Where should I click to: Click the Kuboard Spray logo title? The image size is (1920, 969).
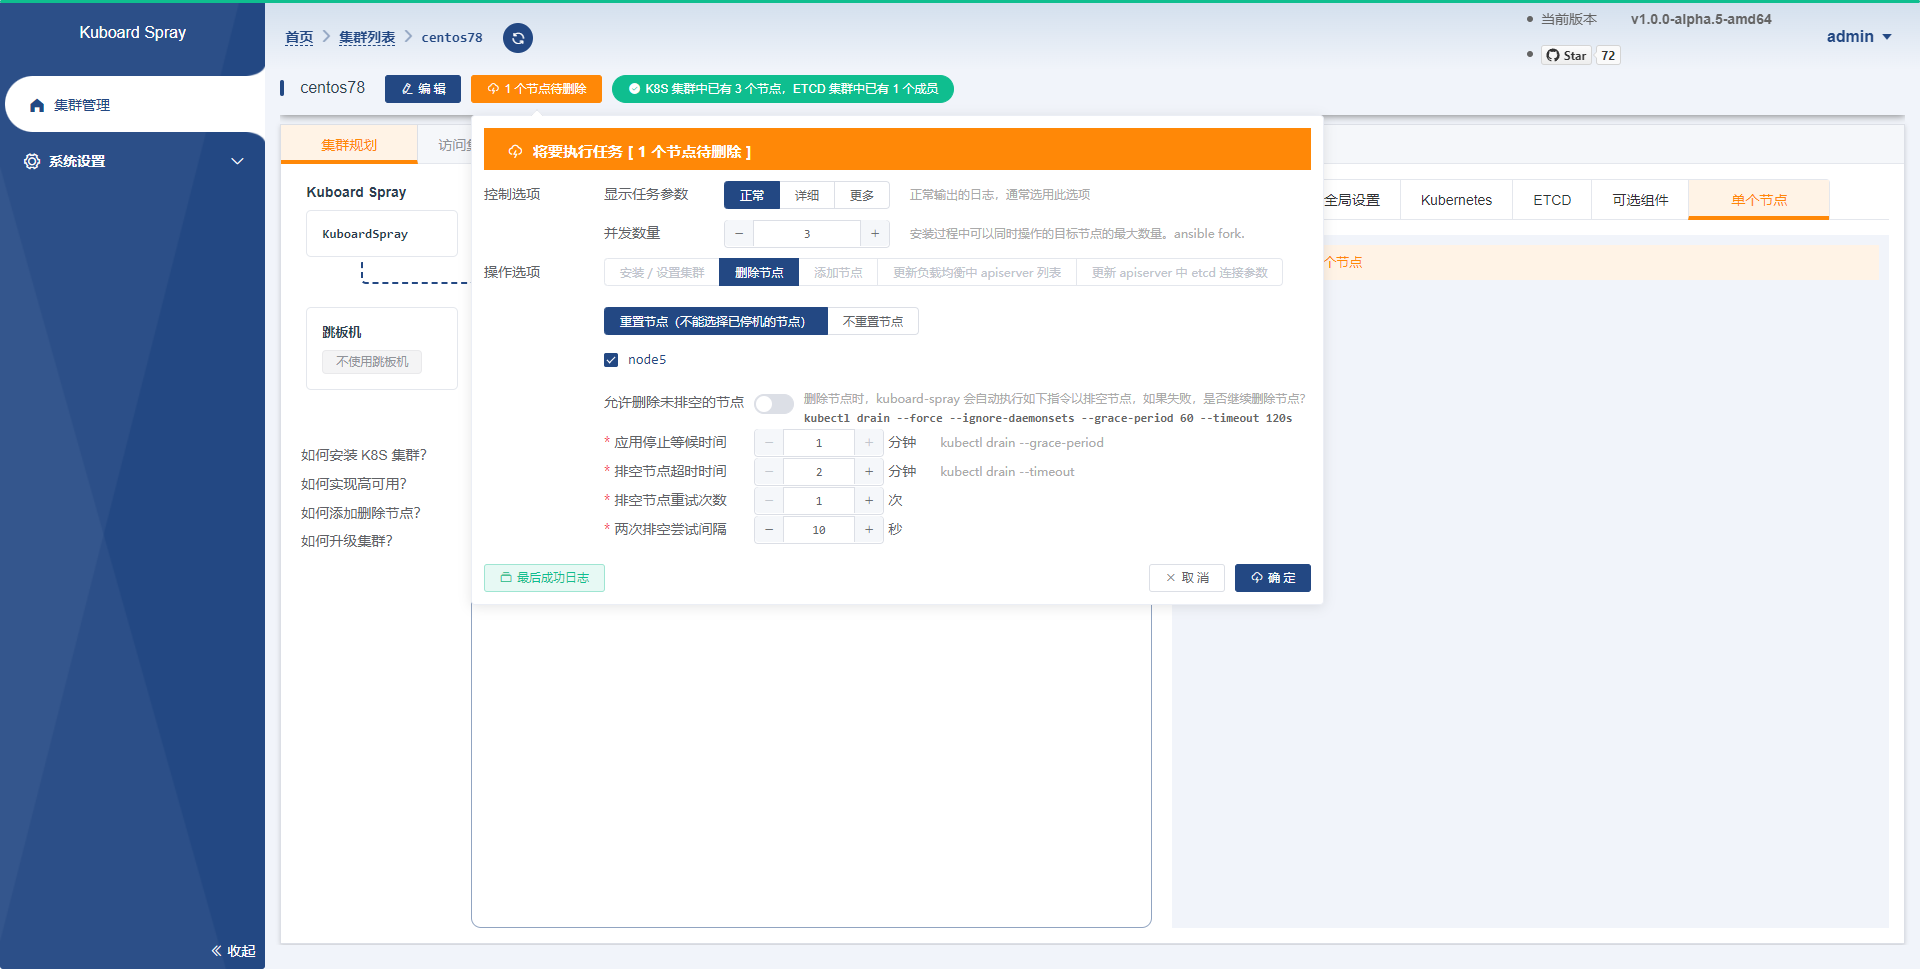tap(133, 32)
